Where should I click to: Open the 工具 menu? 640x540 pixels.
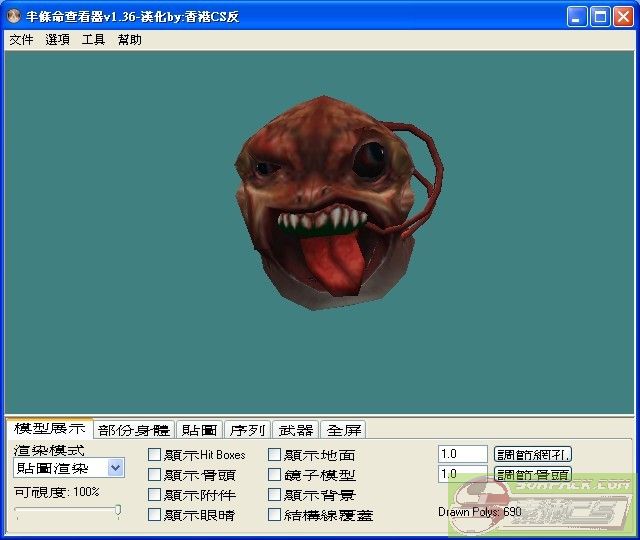pyautogui.click(x=93, y=40)
